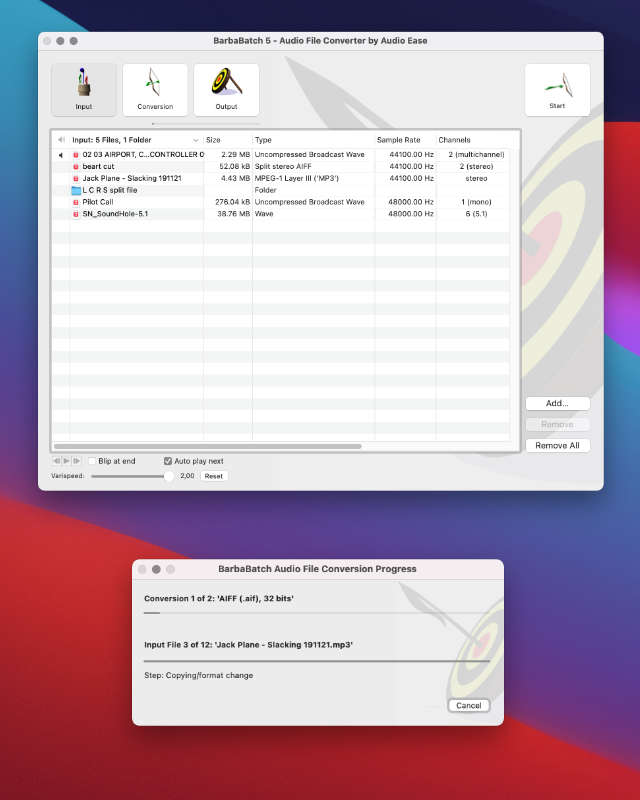Select the Pilot Call file row
Image resolution: width=640 pixels, height=800 pixels.
click(281, 202)
